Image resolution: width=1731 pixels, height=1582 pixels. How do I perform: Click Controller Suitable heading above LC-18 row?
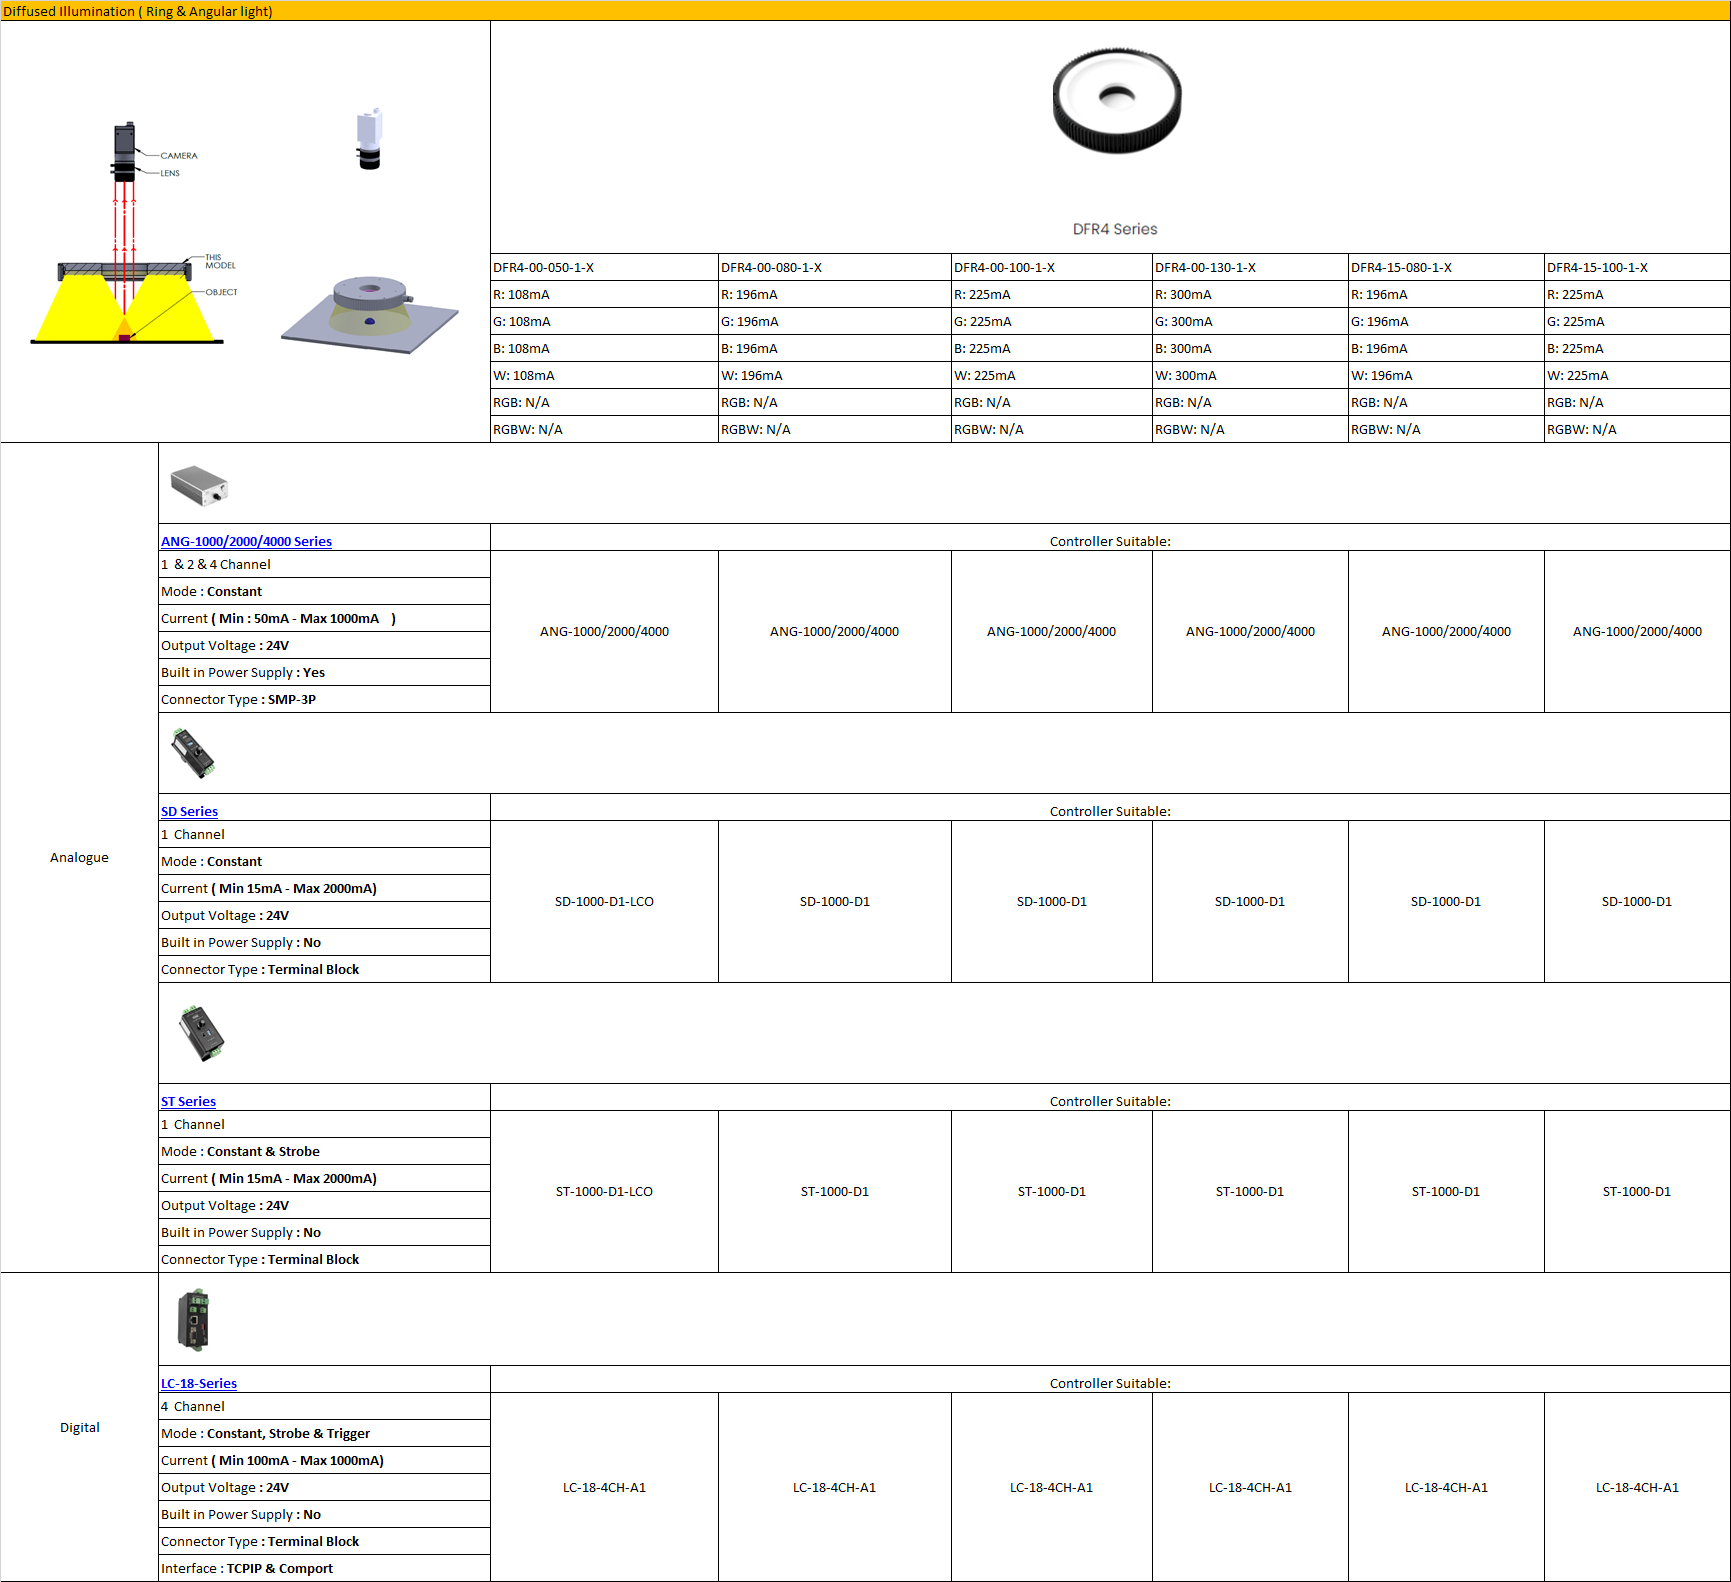click(1110, 1383)
